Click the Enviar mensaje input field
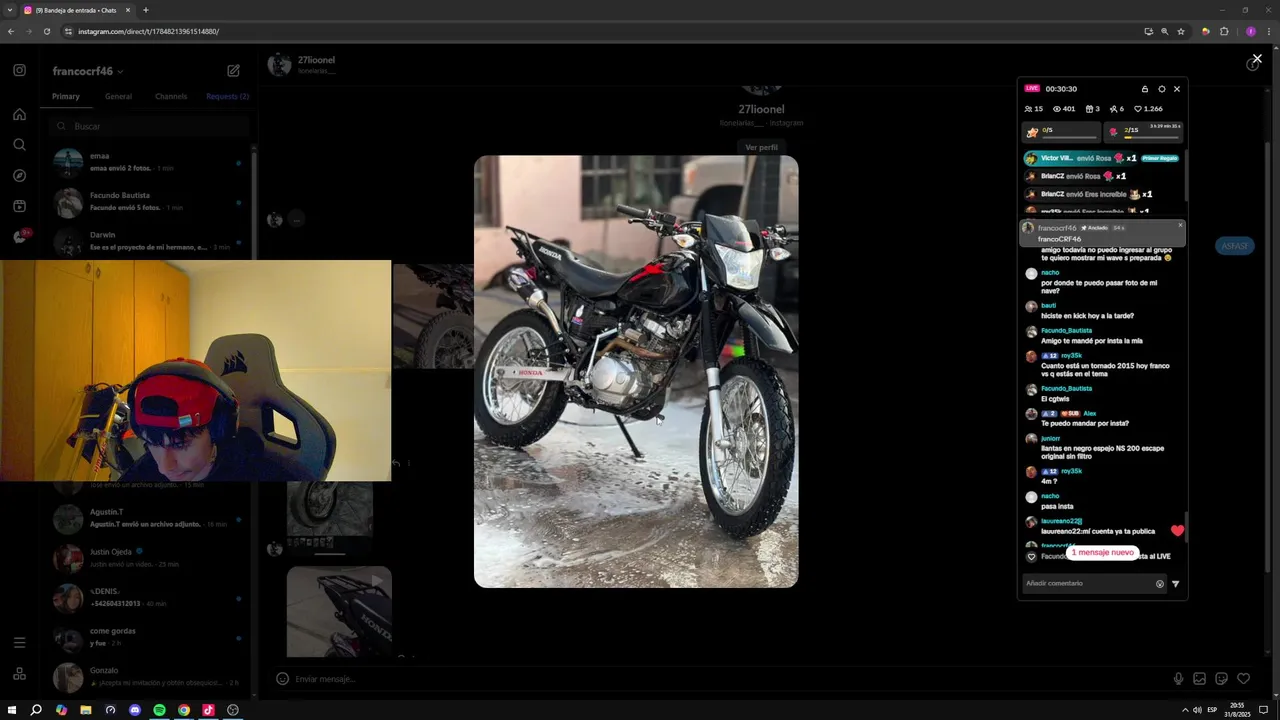The width and height of the screenshot is (1280, 720). coord(730,679)
